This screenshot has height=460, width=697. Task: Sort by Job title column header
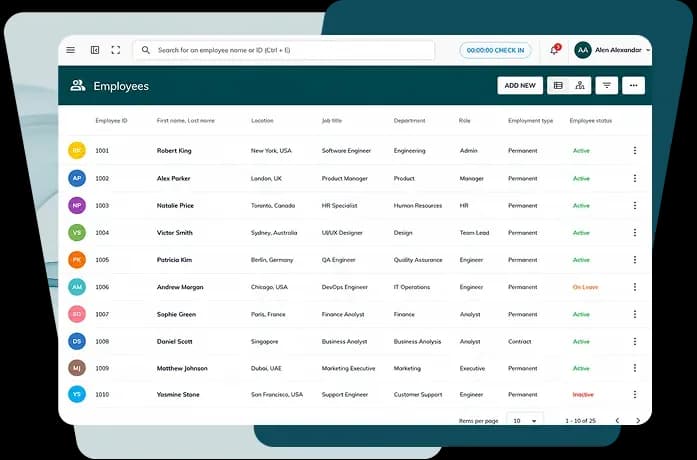(x=332, y=120)
